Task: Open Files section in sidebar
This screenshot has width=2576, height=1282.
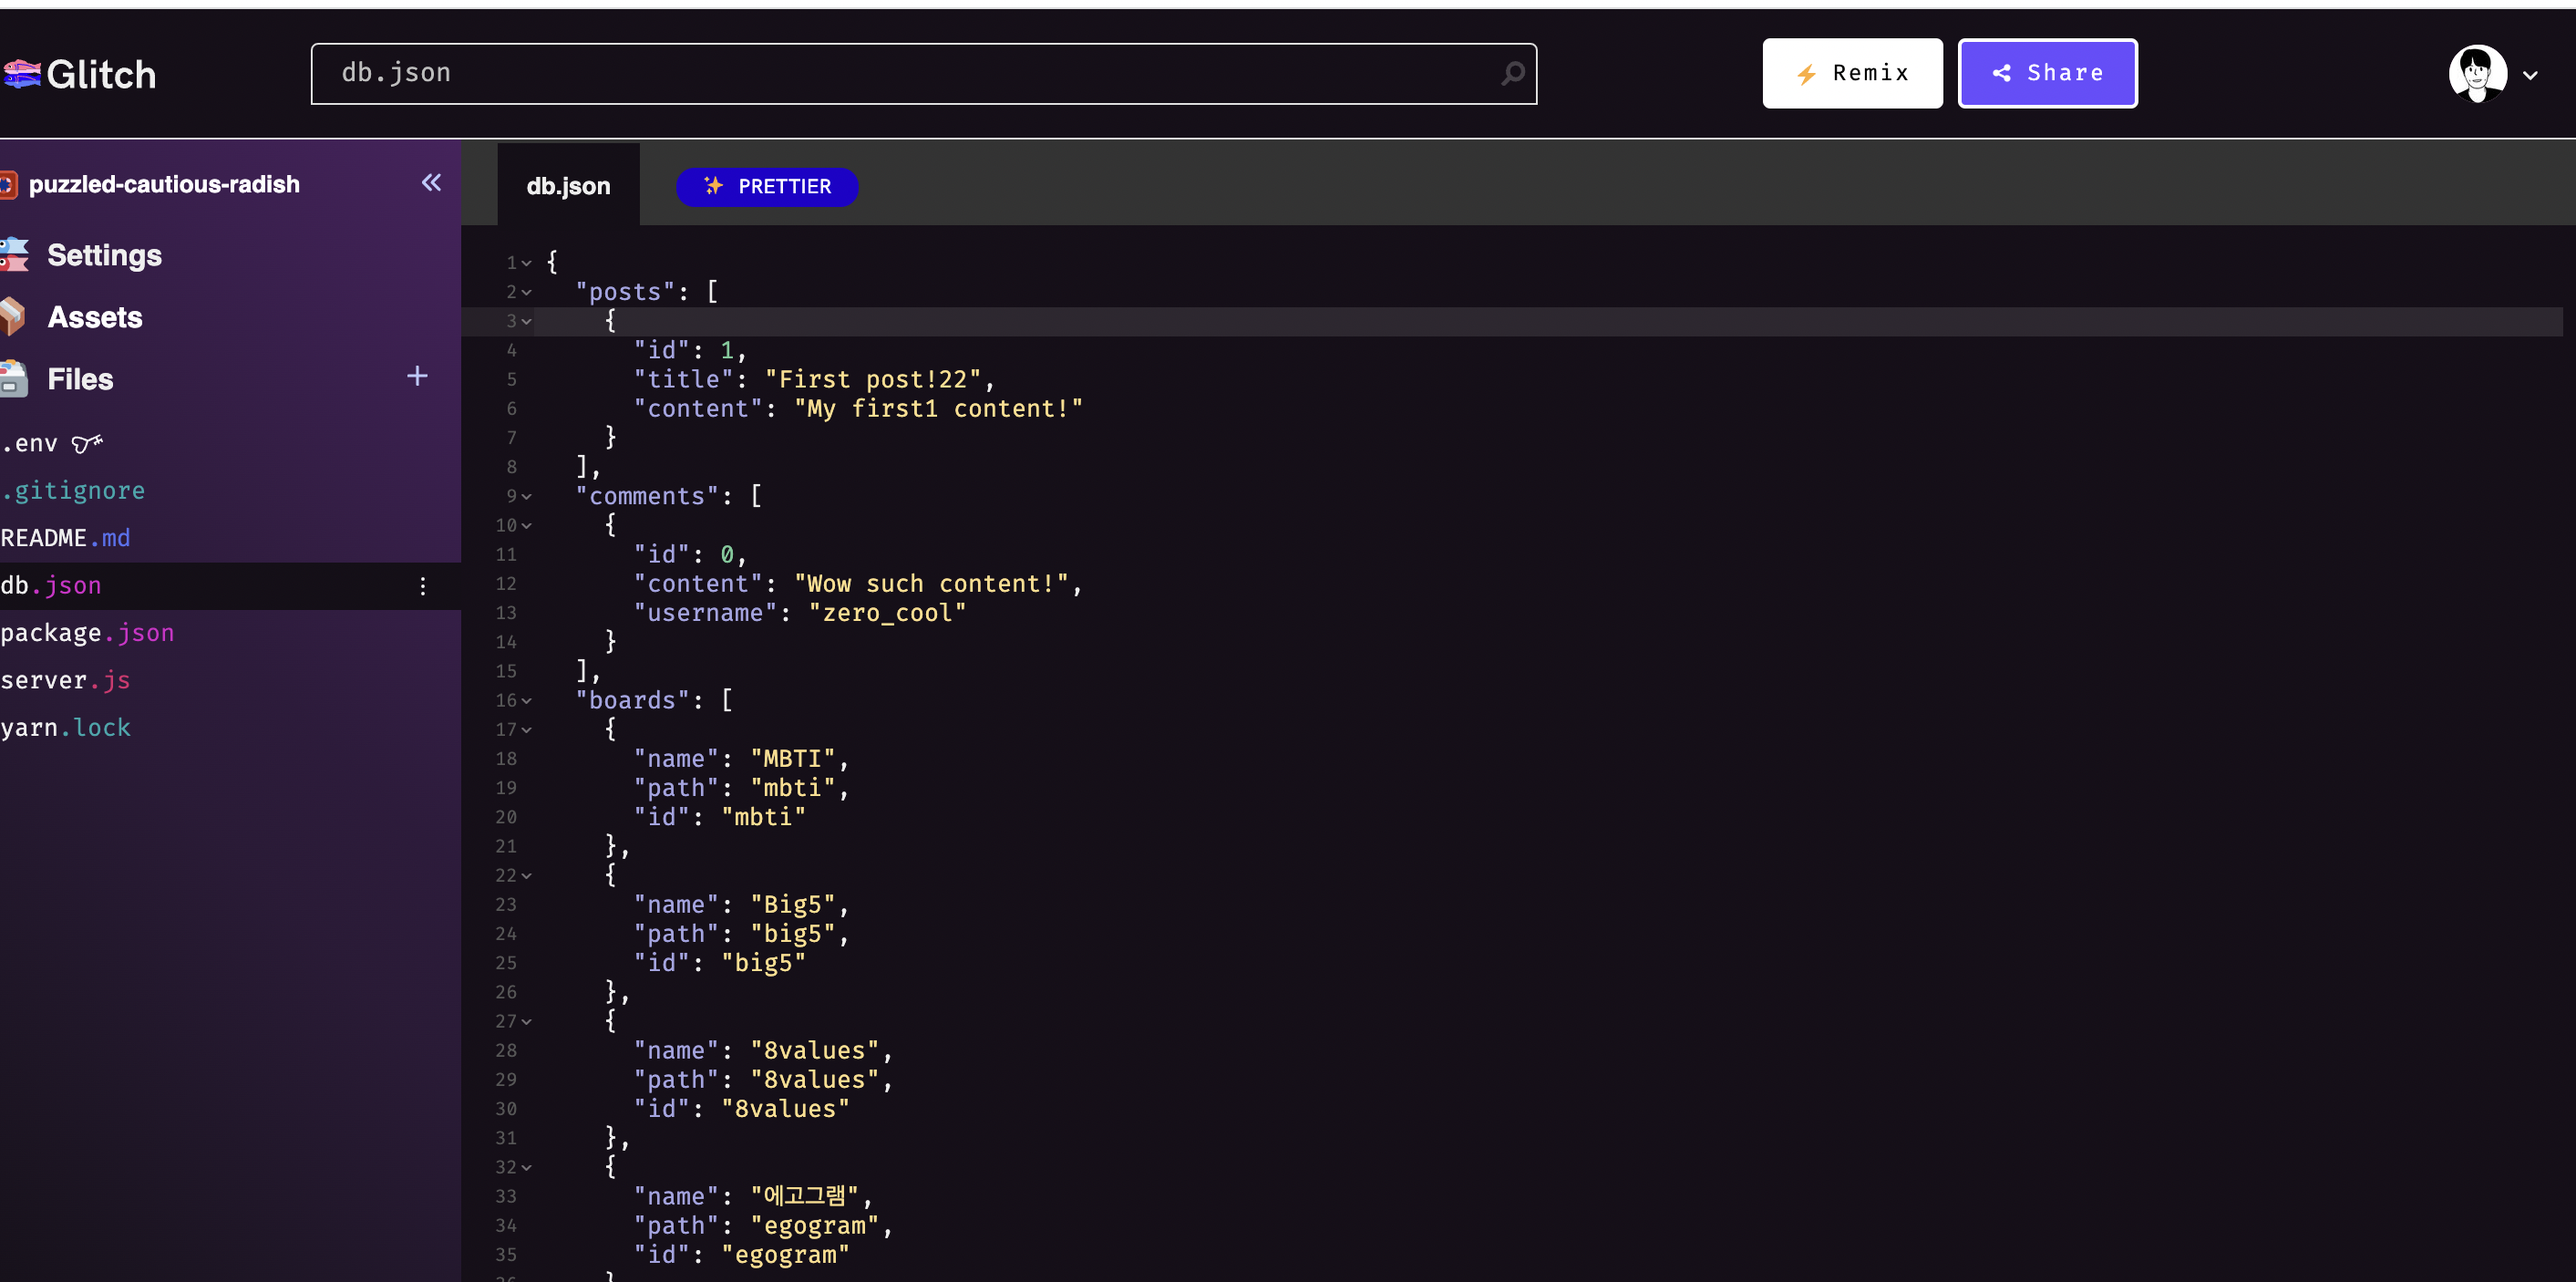Action: tap(80, 379)
